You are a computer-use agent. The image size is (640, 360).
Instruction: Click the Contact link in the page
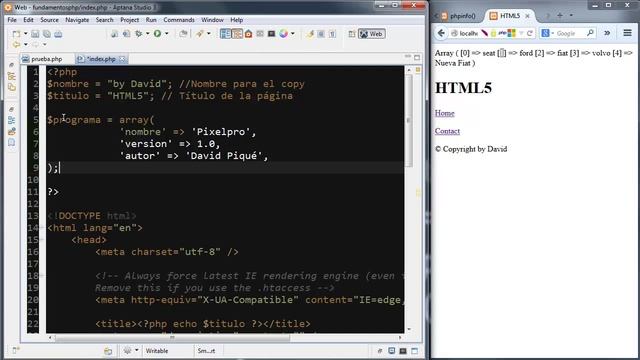coord(447,131)
